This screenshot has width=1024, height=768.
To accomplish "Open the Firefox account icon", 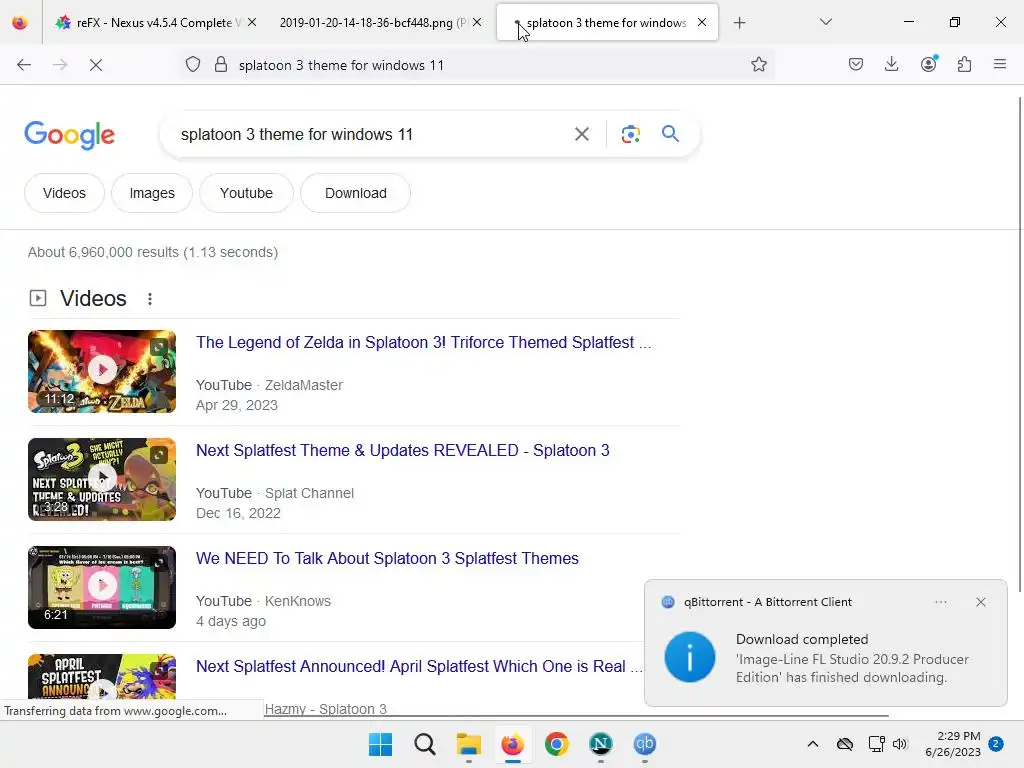I will [929, 64].
